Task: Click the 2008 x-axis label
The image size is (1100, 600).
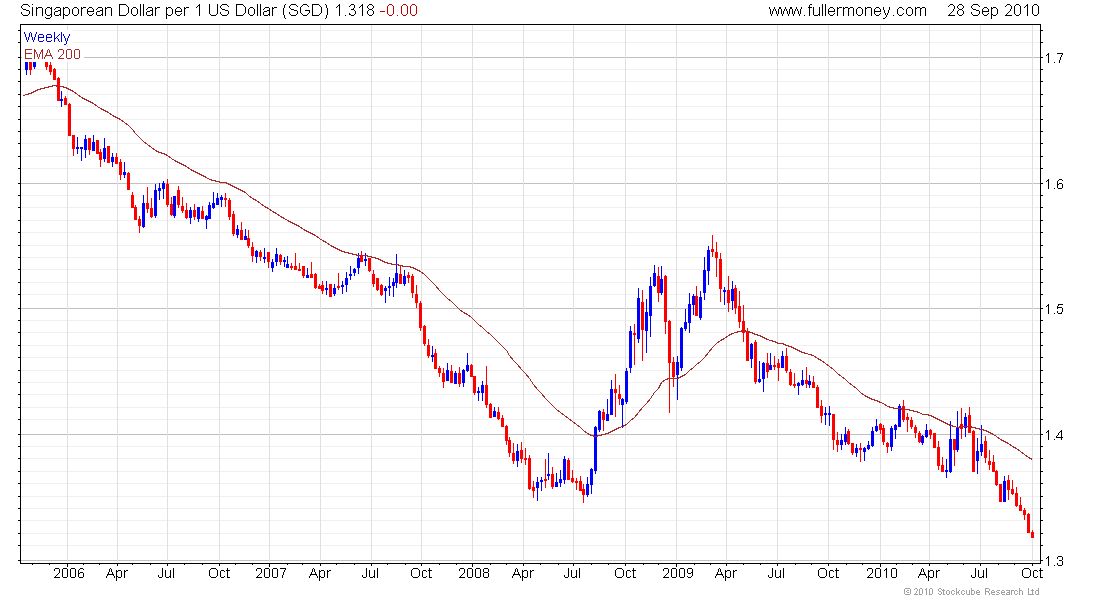Action: click(x=474, y=573)
